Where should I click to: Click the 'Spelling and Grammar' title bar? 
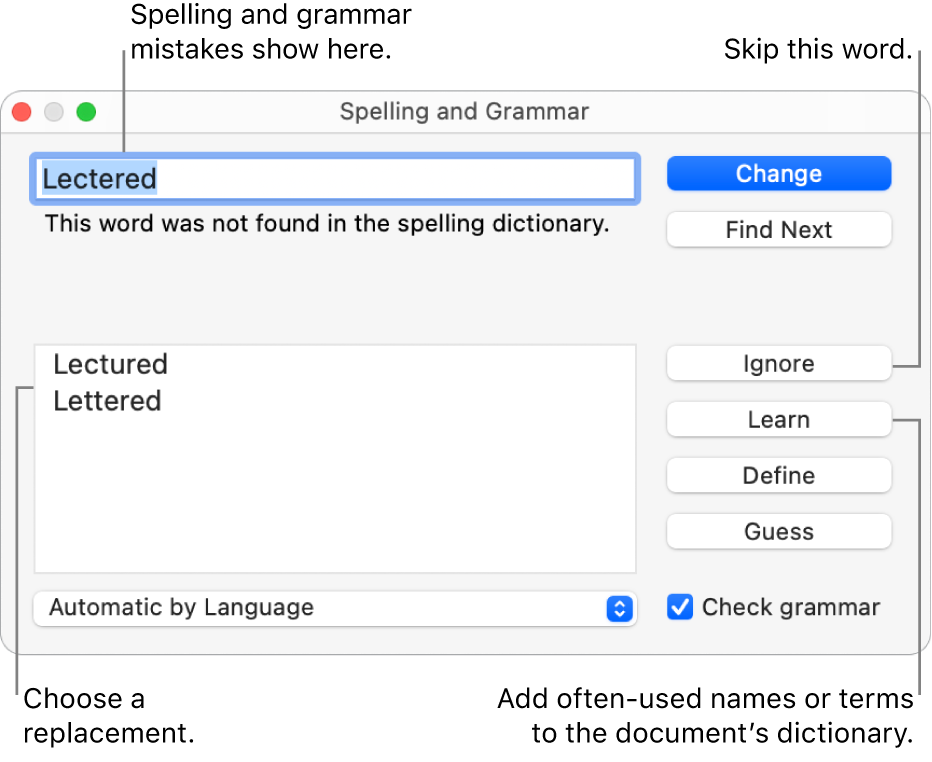[x=464, y=111]
